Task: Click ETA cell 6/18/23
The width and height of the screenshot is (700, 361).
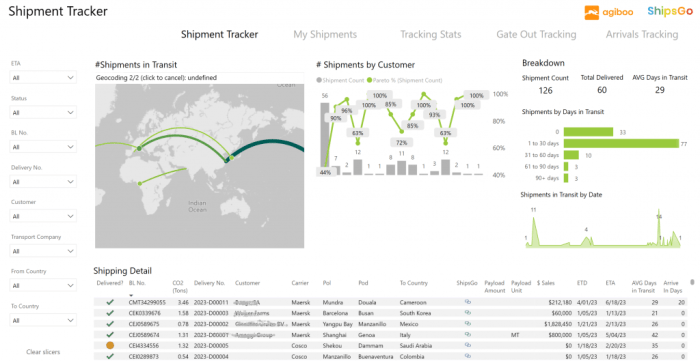Action: click(615, 303)
